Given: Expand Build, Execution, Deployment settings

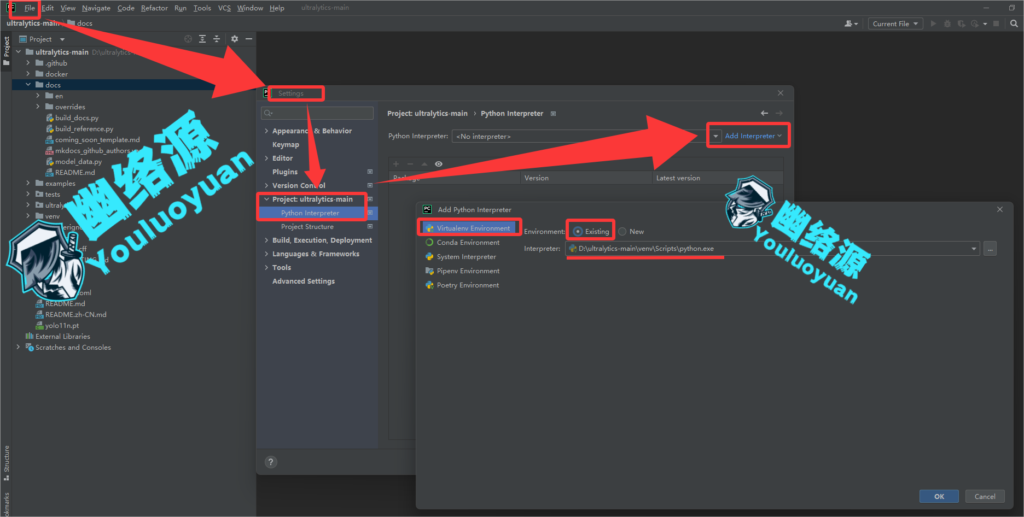Looking at the screenshot, I should click(x=266, y=240).
